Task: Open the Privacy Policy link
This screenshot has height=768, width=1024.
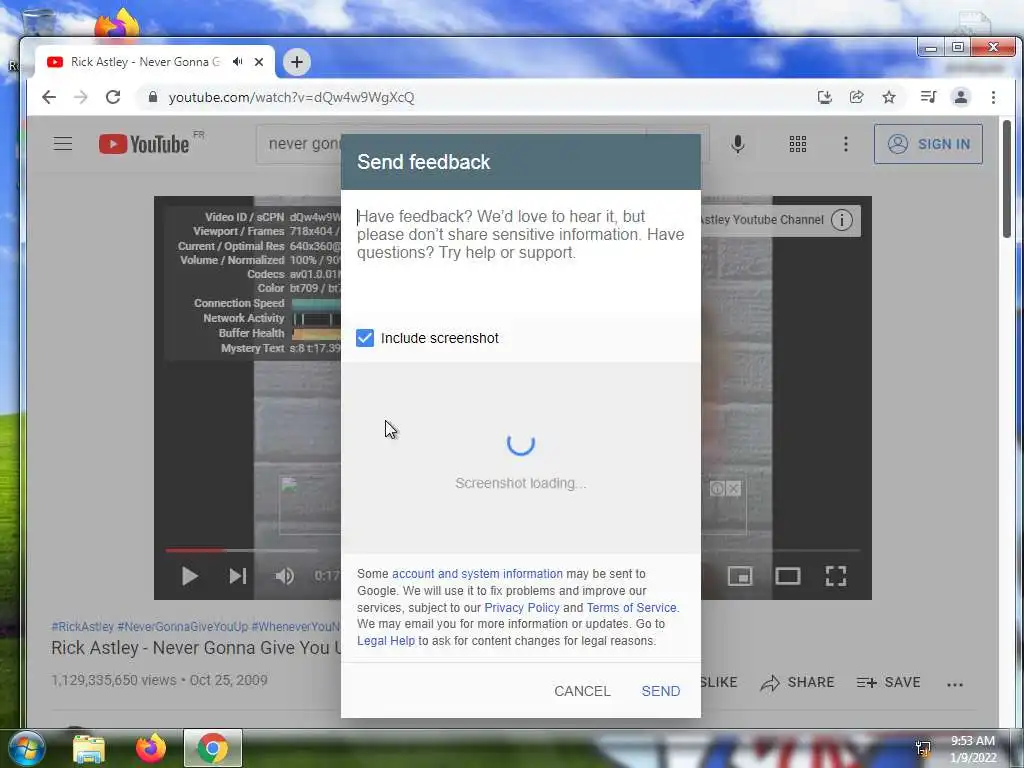Action: pyautogui.click(x=522, y=607)
